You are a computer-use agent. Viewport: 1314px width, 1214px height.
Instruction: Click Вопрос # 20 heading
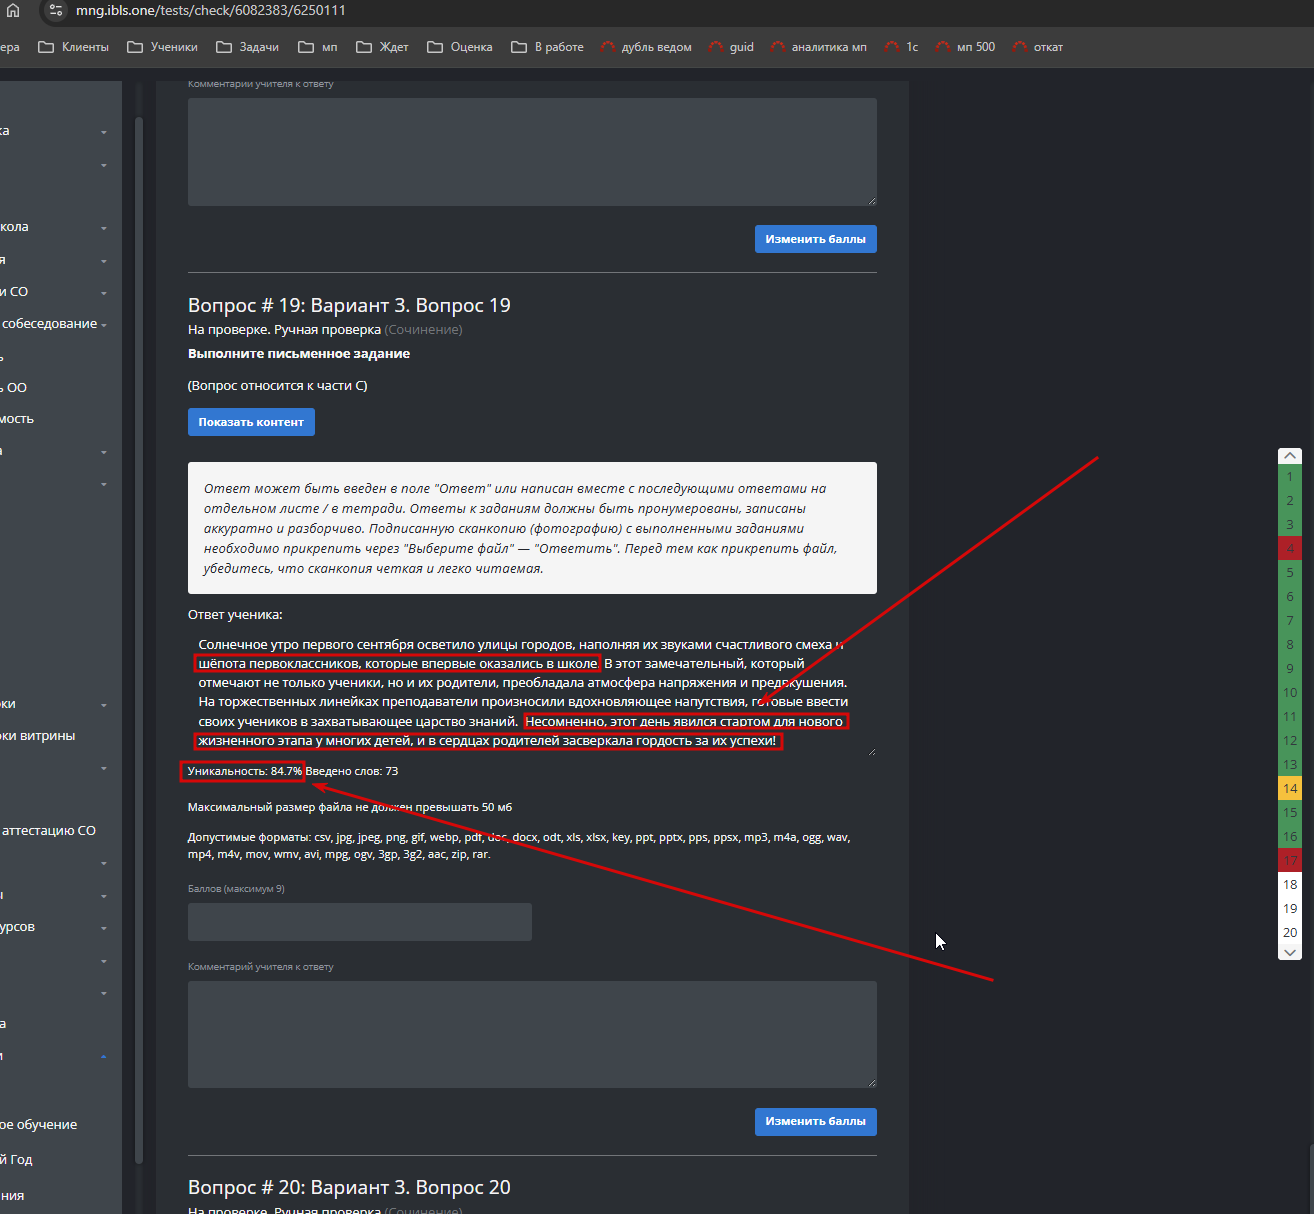pos(349,1187)
